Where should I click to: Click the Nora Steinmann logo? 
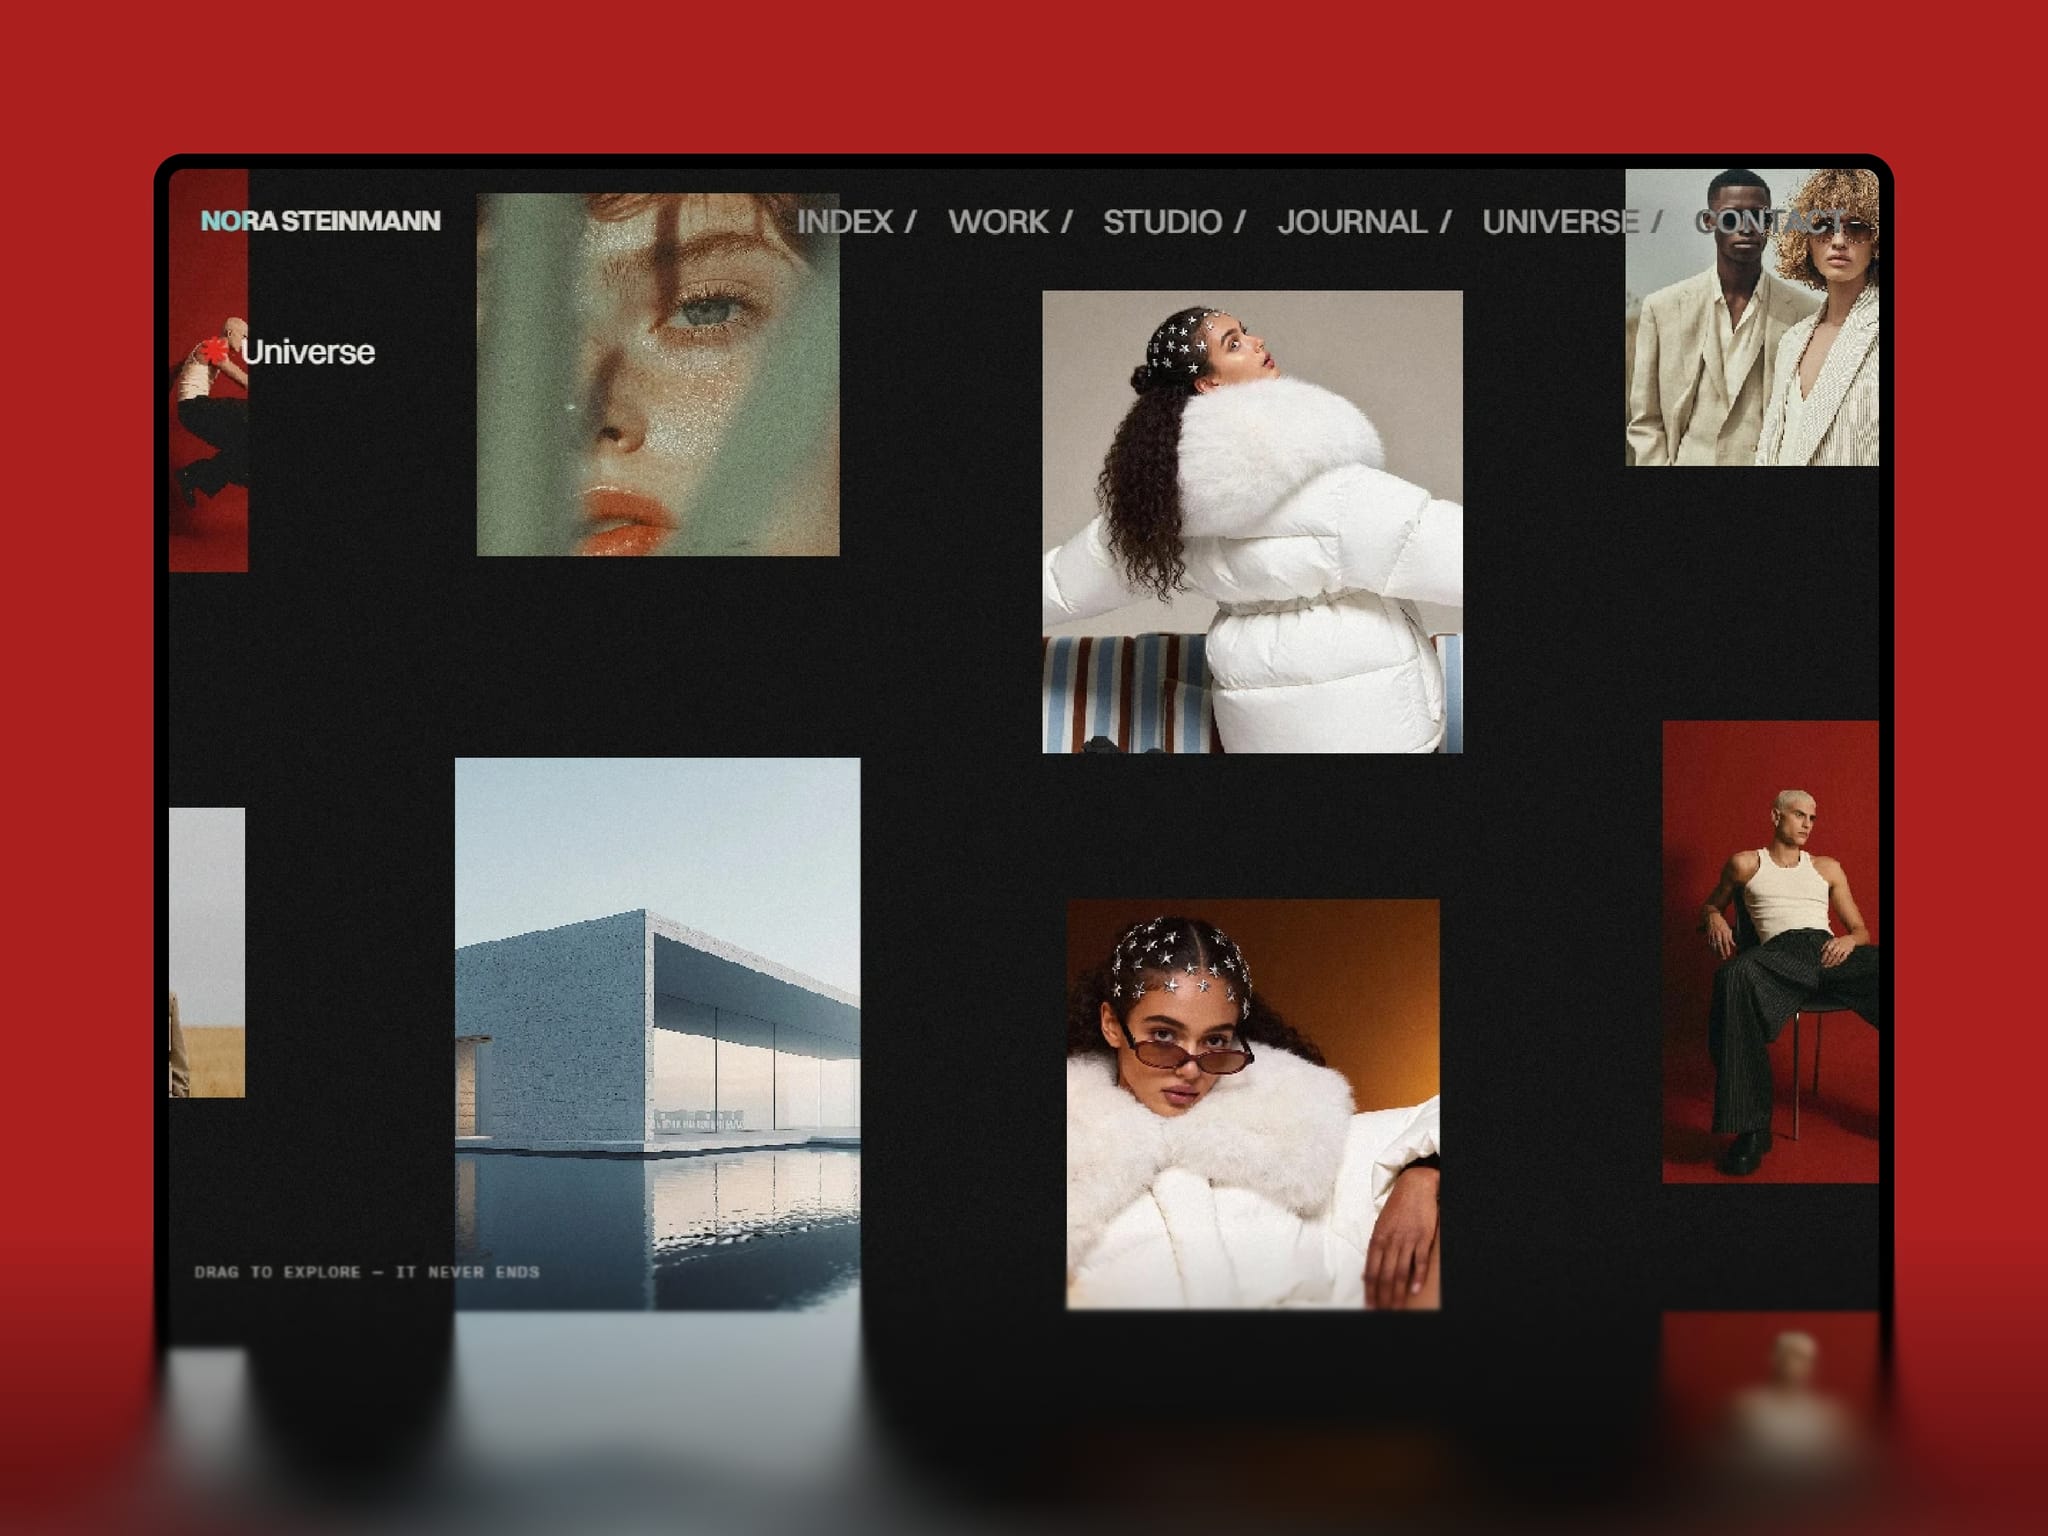coord(320,221)
